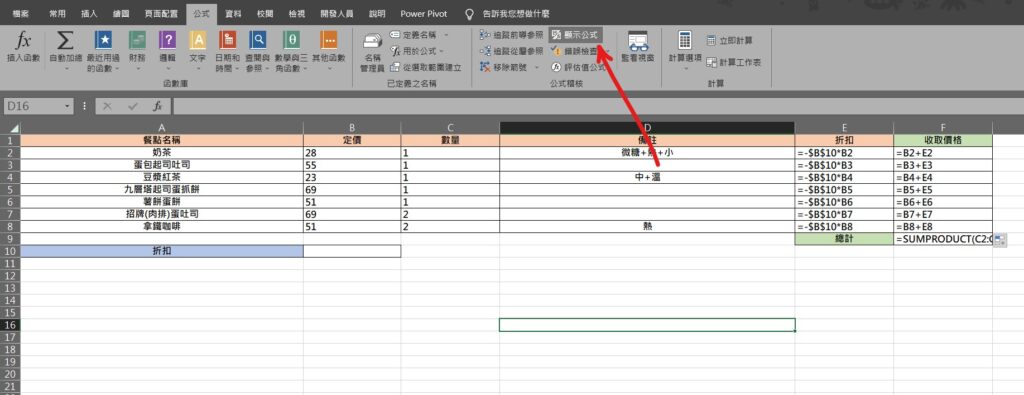The image size is (1024, 395).
Task: Switch to the Page Layout (頁面配置) tab
Action: click(160, 13)
